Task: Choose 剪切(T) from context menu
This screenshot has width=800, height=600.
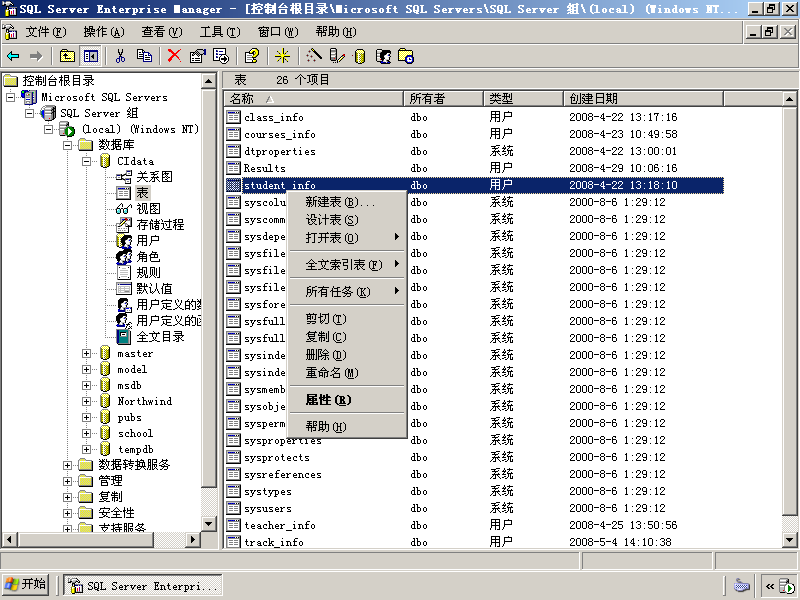Action: (347, 319)
